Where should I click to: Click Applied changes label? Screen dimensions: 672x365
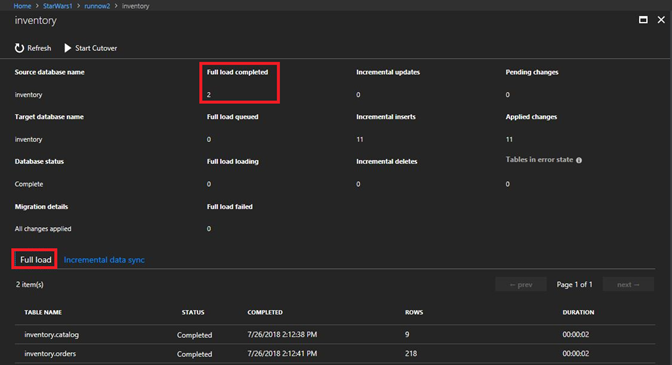531,117
